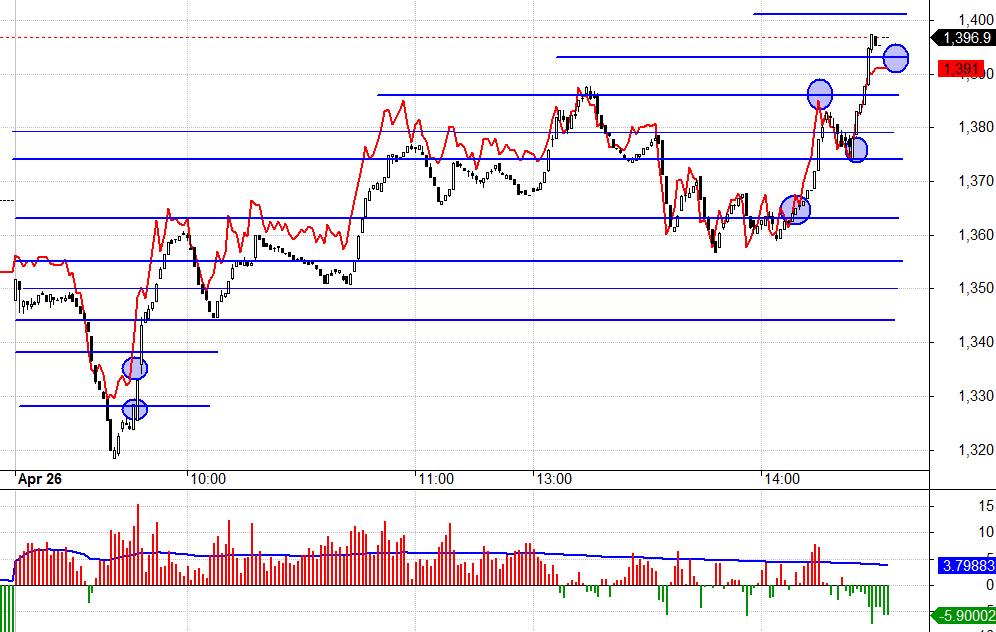The height and width of the screenshot is (632, 996).
Task: Click the 1,380 price axis label
Action: coord(975,127)
